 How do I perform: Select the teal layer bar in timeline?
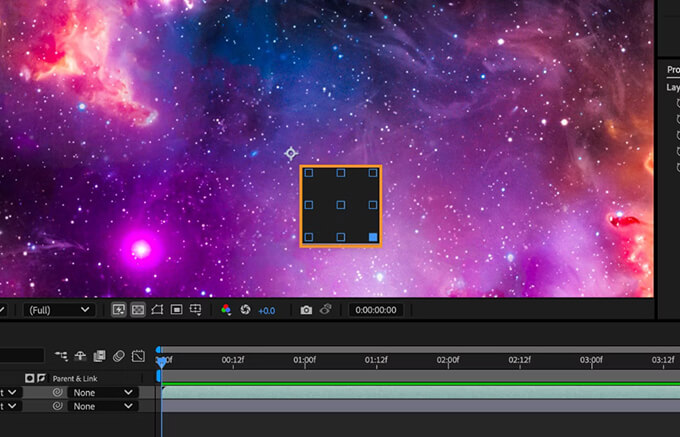tap(421, 392)
